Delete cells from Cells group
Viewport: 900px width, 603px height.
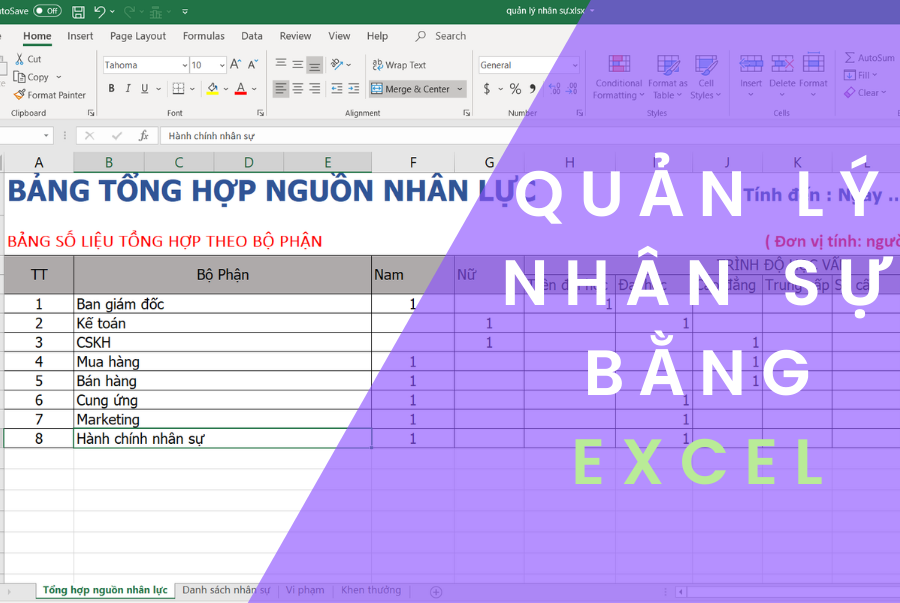click(x=782, y=76)
